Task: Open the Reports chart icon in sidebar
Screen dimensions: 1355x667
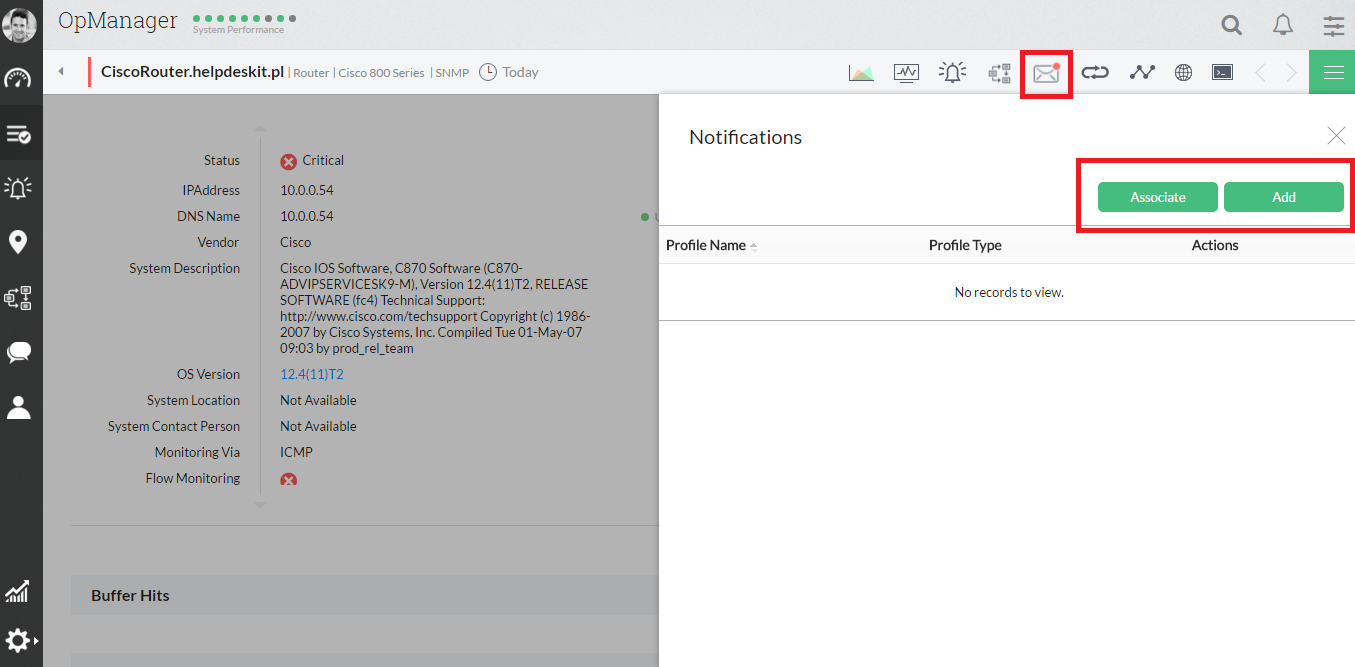Action: [x=17, y=591]
